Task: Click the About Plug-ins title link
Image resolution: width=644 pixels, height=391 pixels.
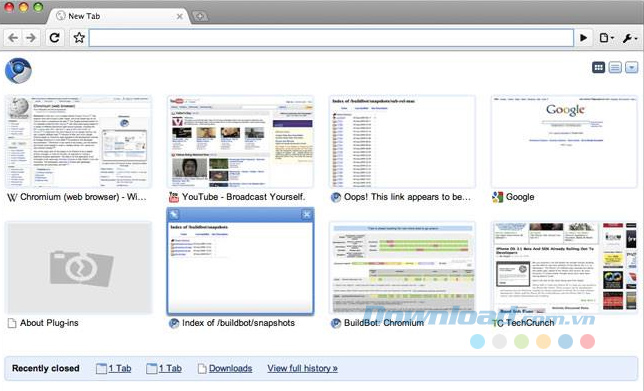Action: [x=49, y=323]
